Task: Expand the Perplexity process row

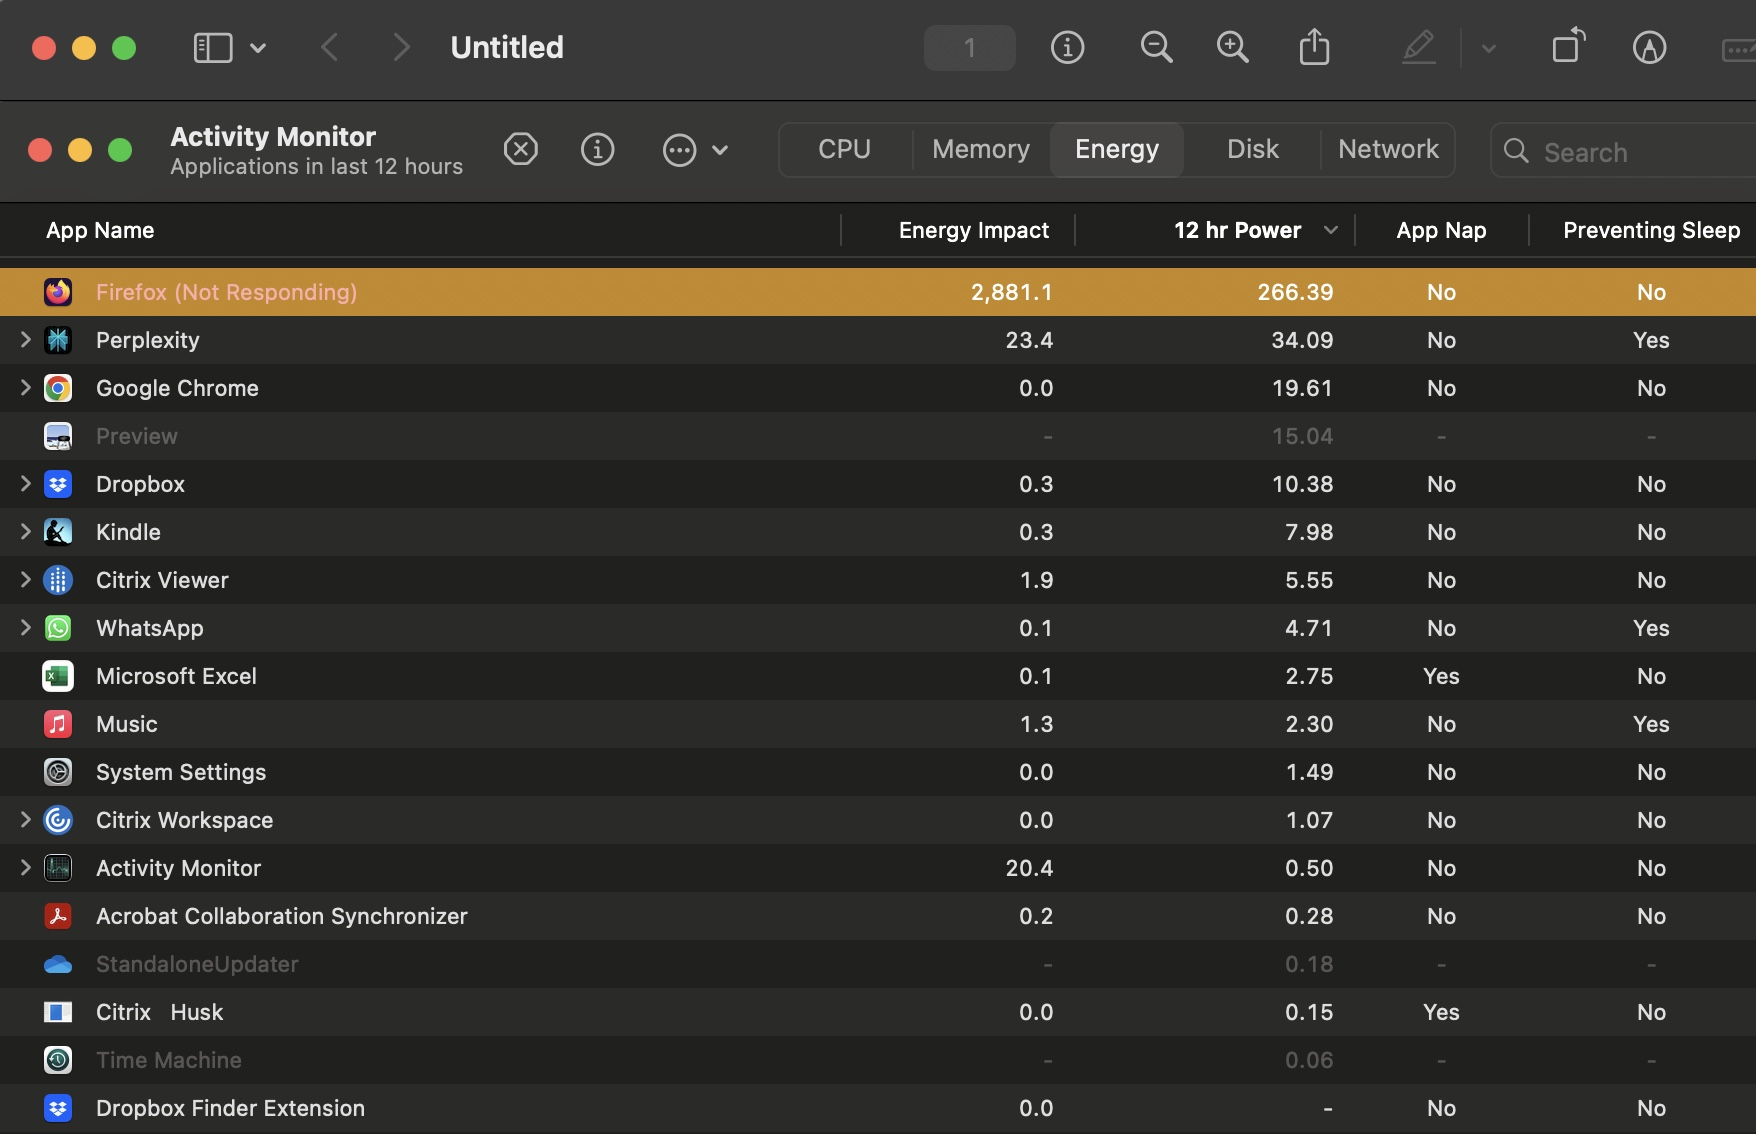Action: [25, 340]
